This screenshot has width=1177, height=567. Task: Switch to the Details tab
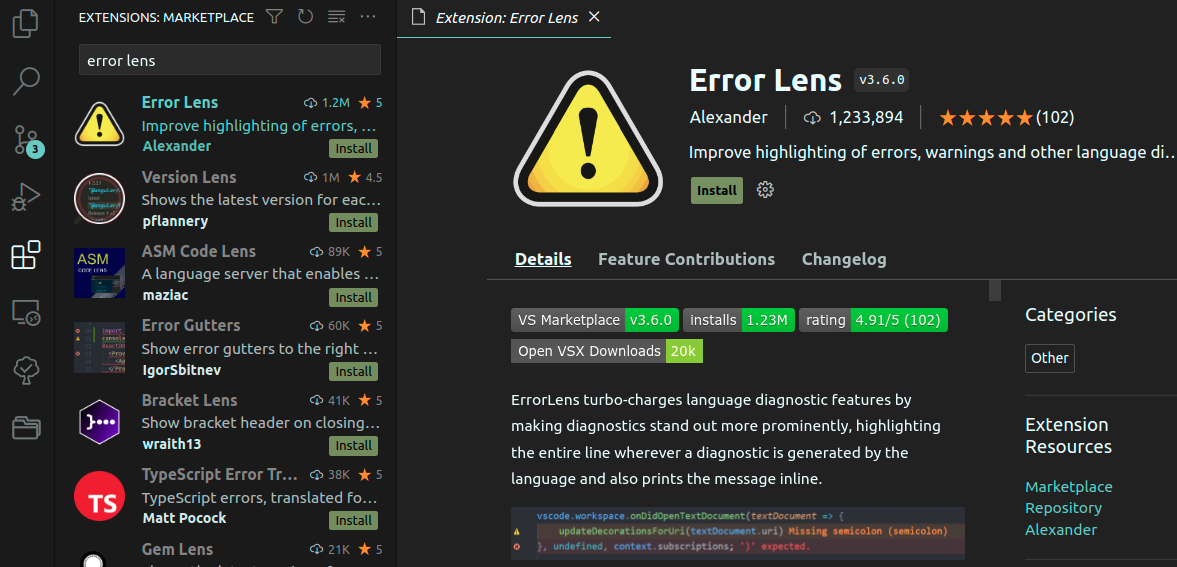(x=543, y=259)
